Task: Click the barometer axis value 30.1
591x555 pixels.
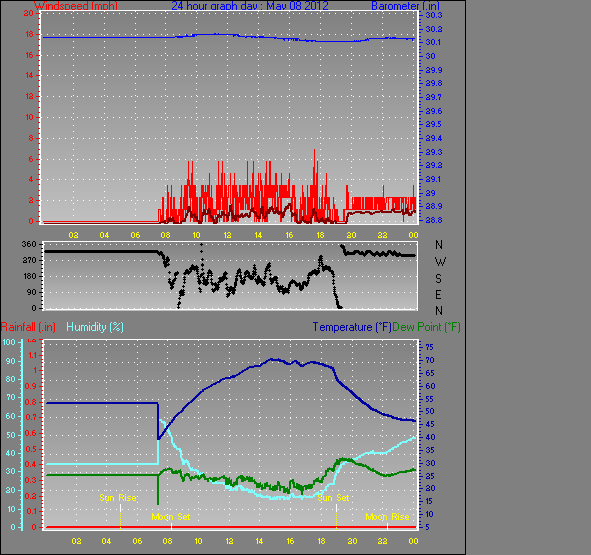Action: point(433,42)
